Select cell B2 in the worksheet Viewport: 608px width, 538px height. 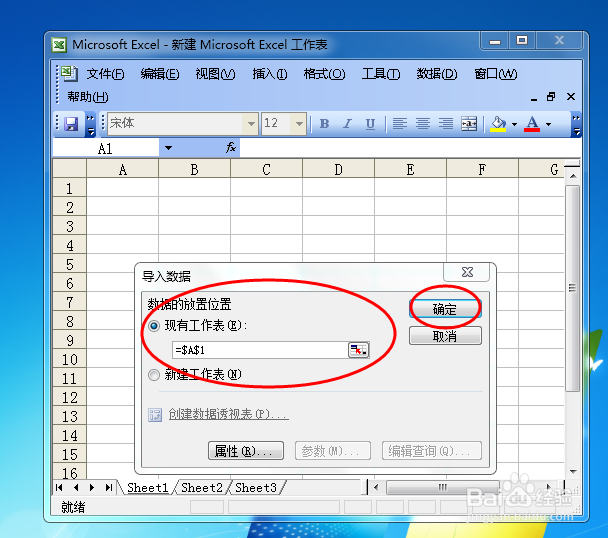point(194,207)
